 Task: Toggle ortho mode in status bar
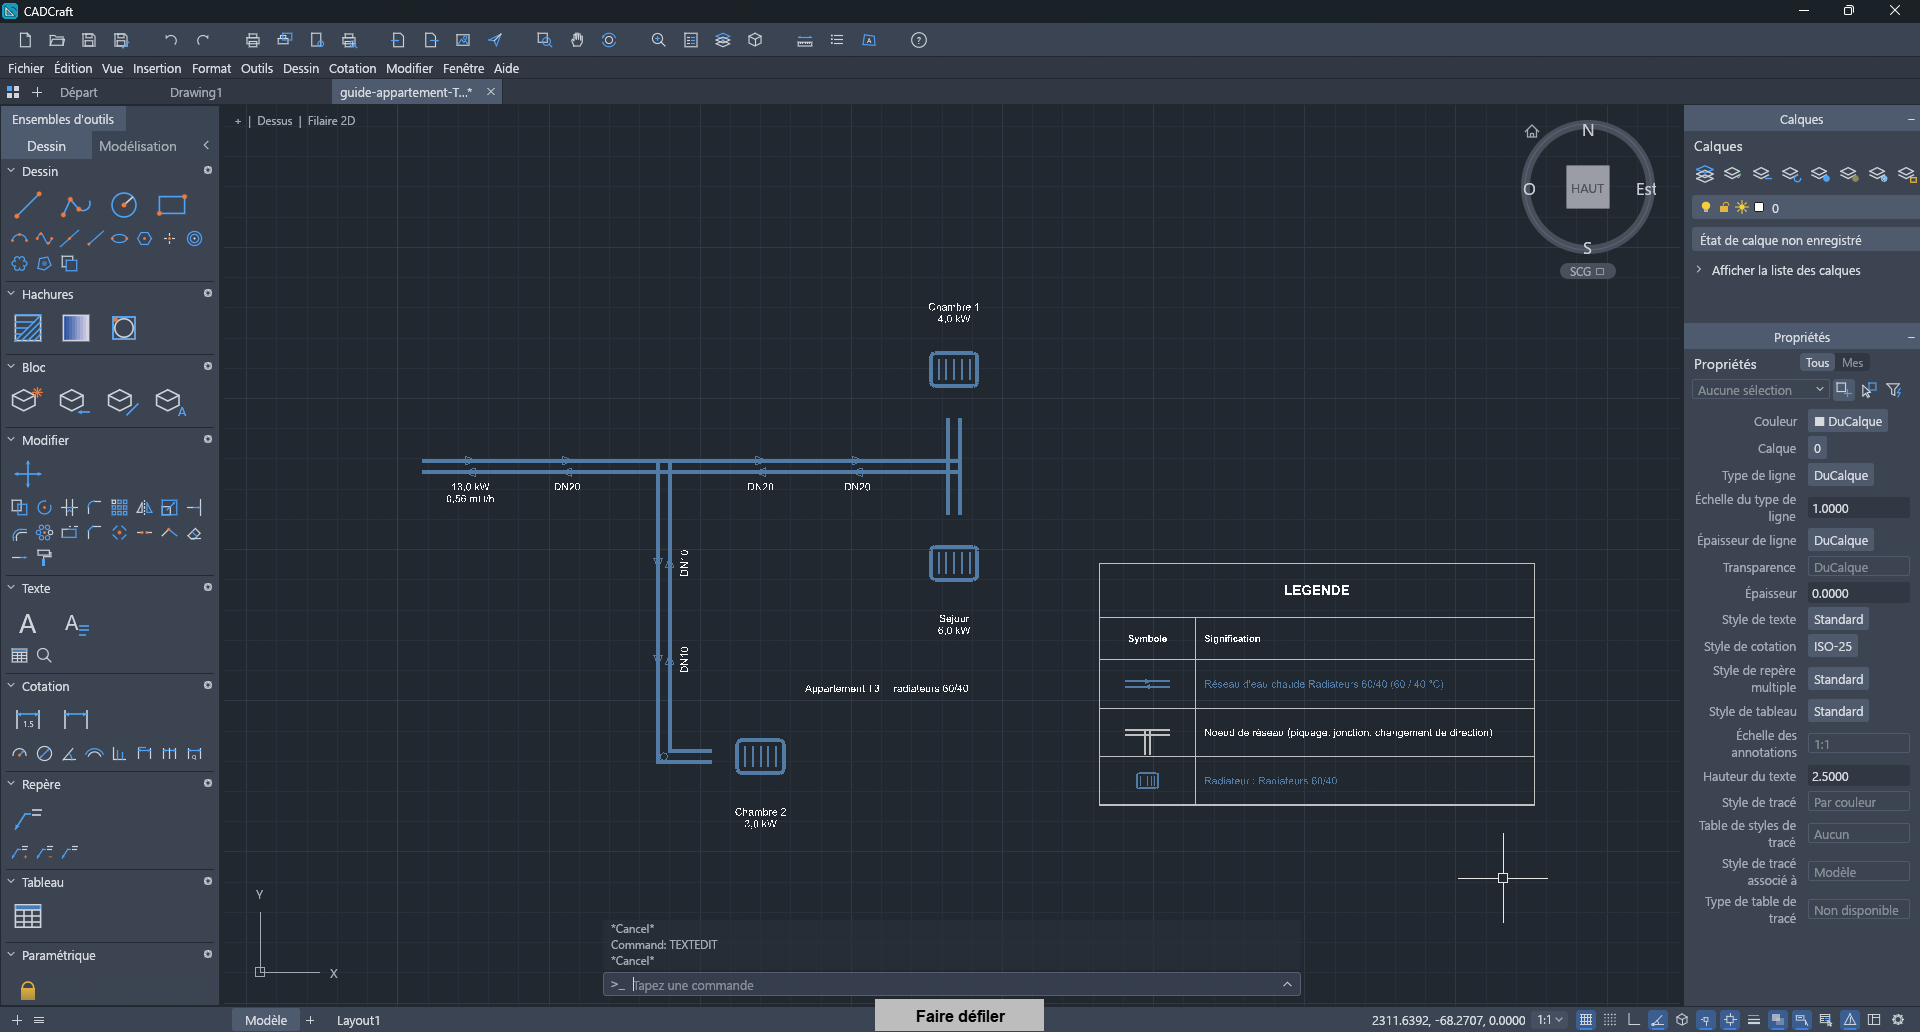coord(1634,1020)
